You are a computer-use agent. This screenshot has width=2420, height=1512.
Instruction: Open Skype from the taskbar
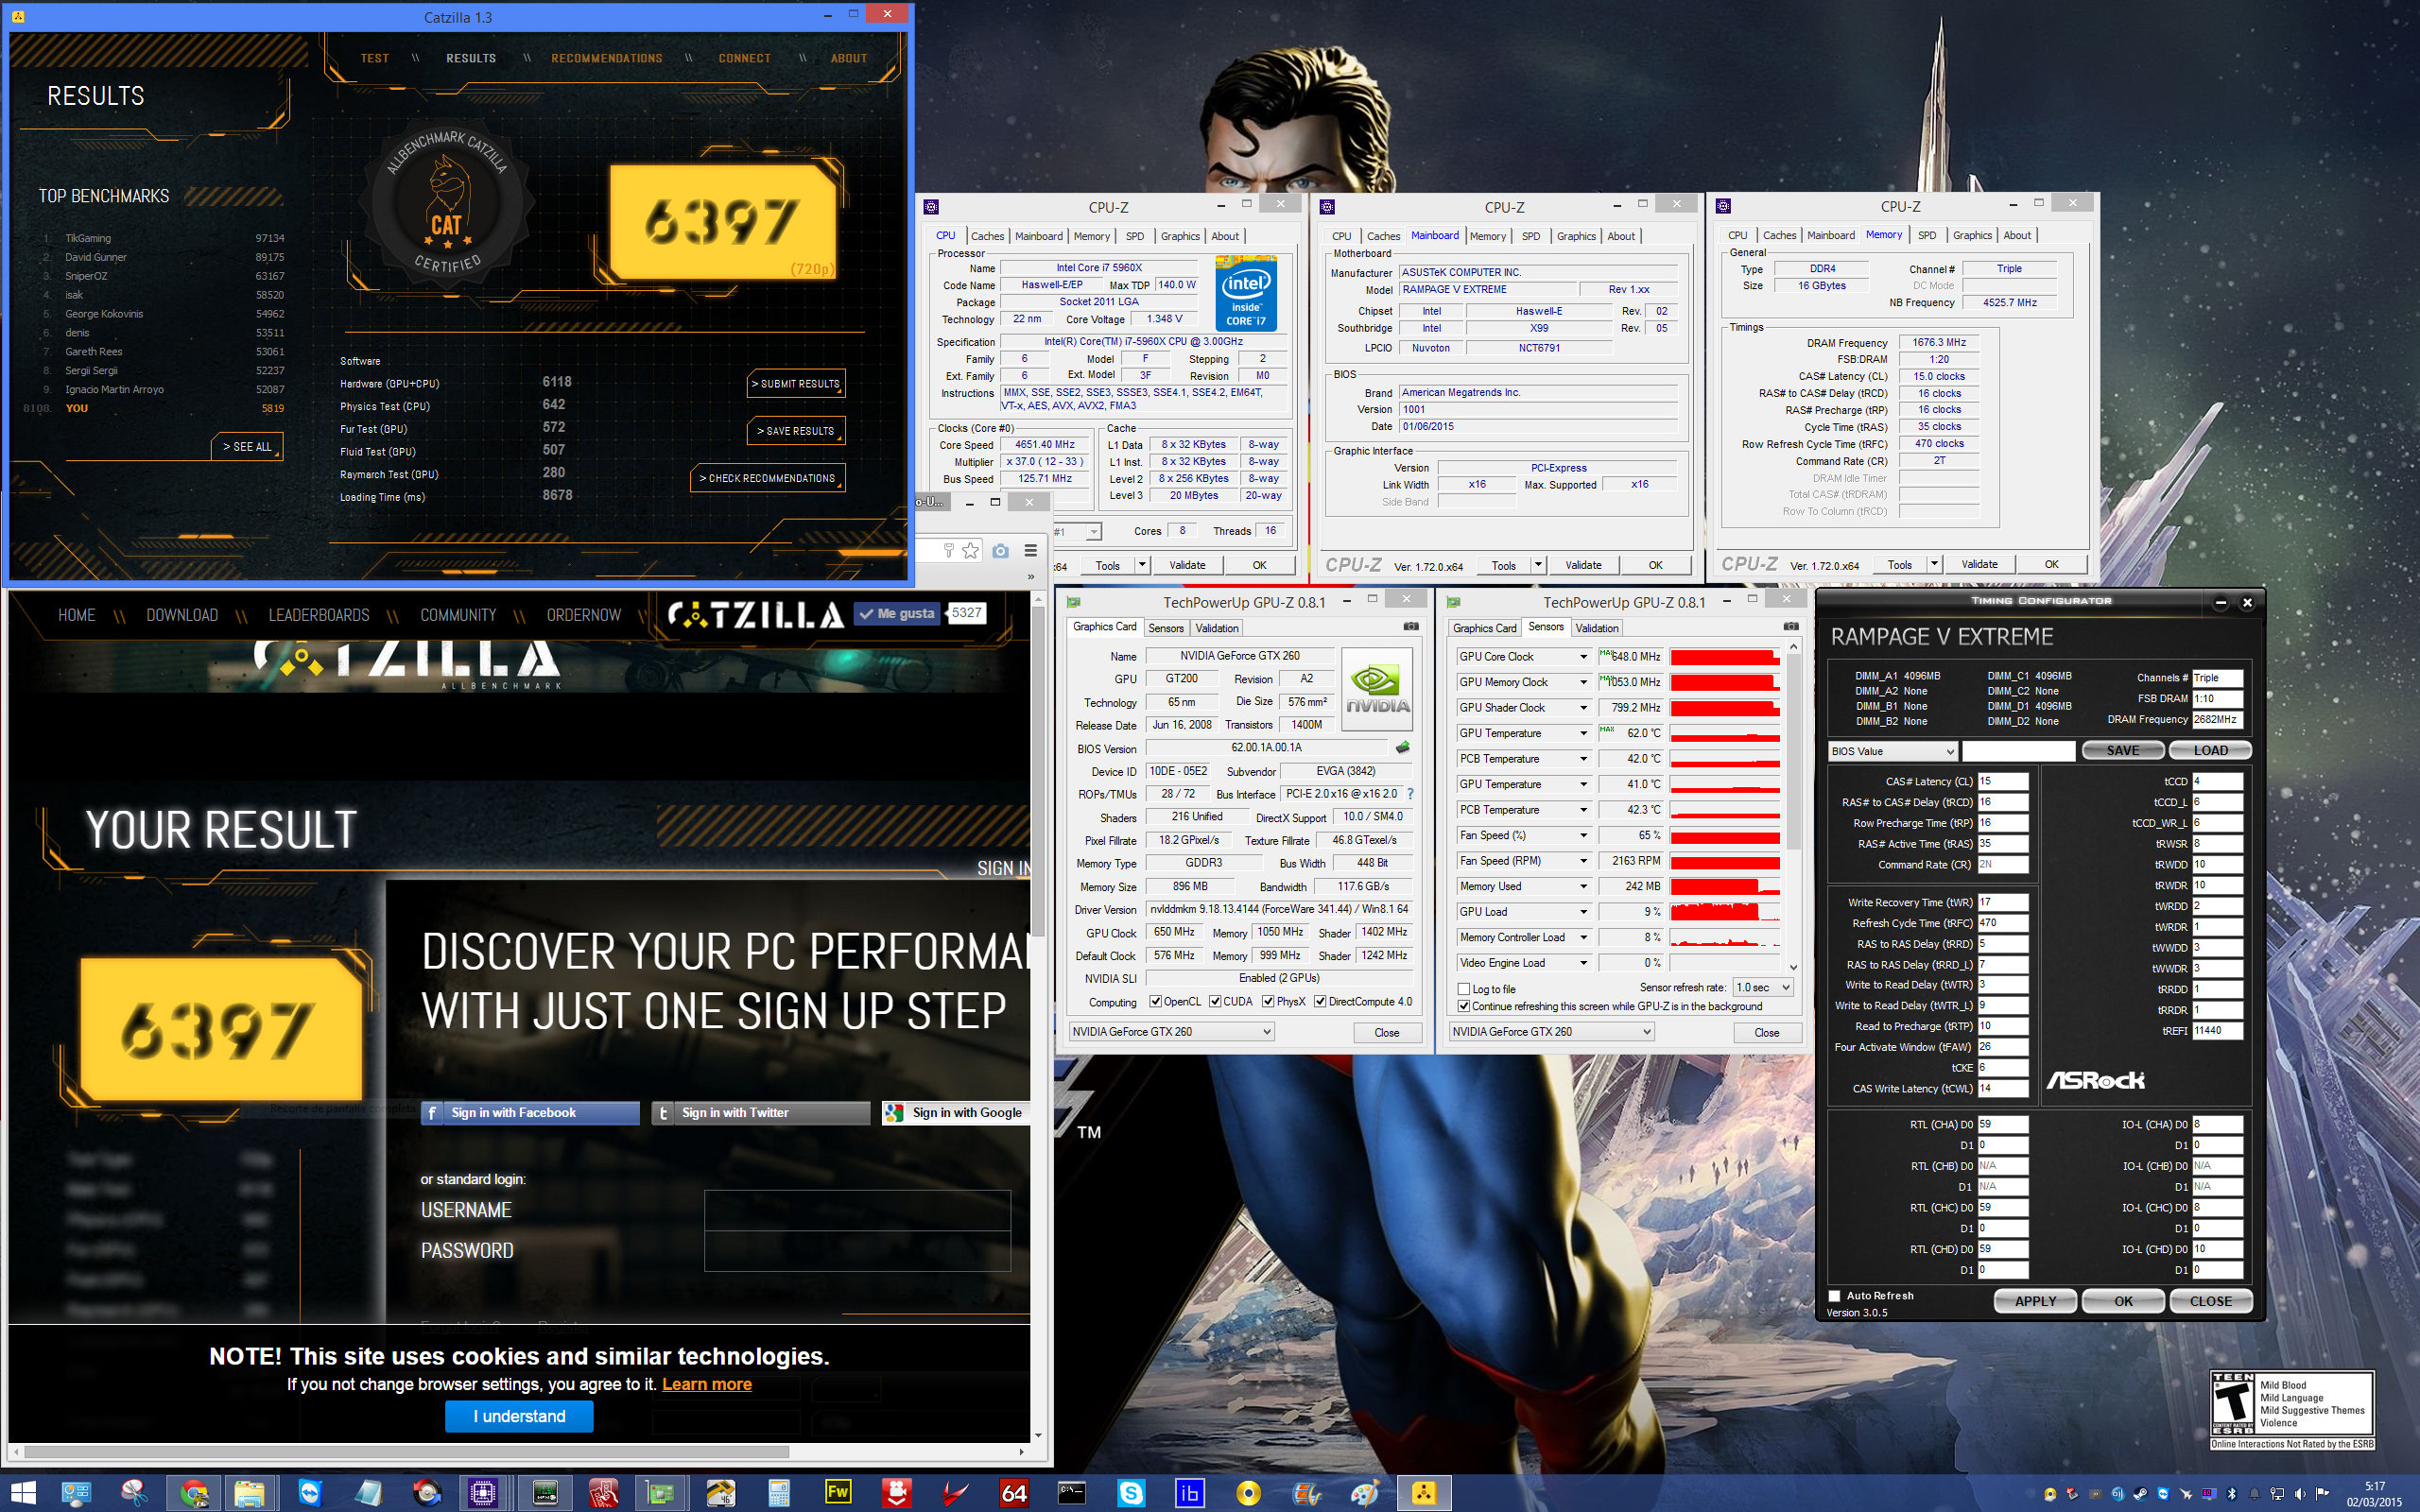[x=1131, y=1493]
